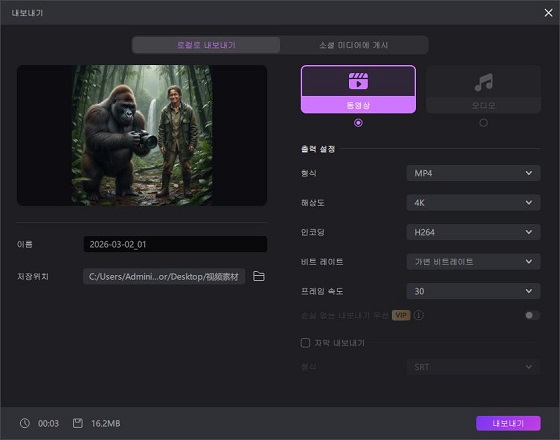Enable the subtitle export checkbox
This screenshot has width=560, height=440.
tap(305, 343)
